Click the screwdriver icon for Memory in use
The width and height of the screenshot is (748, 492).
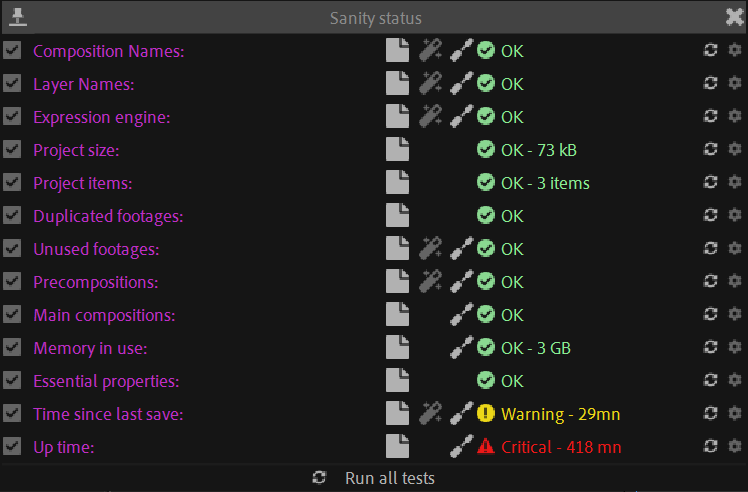tap(461, 348)
